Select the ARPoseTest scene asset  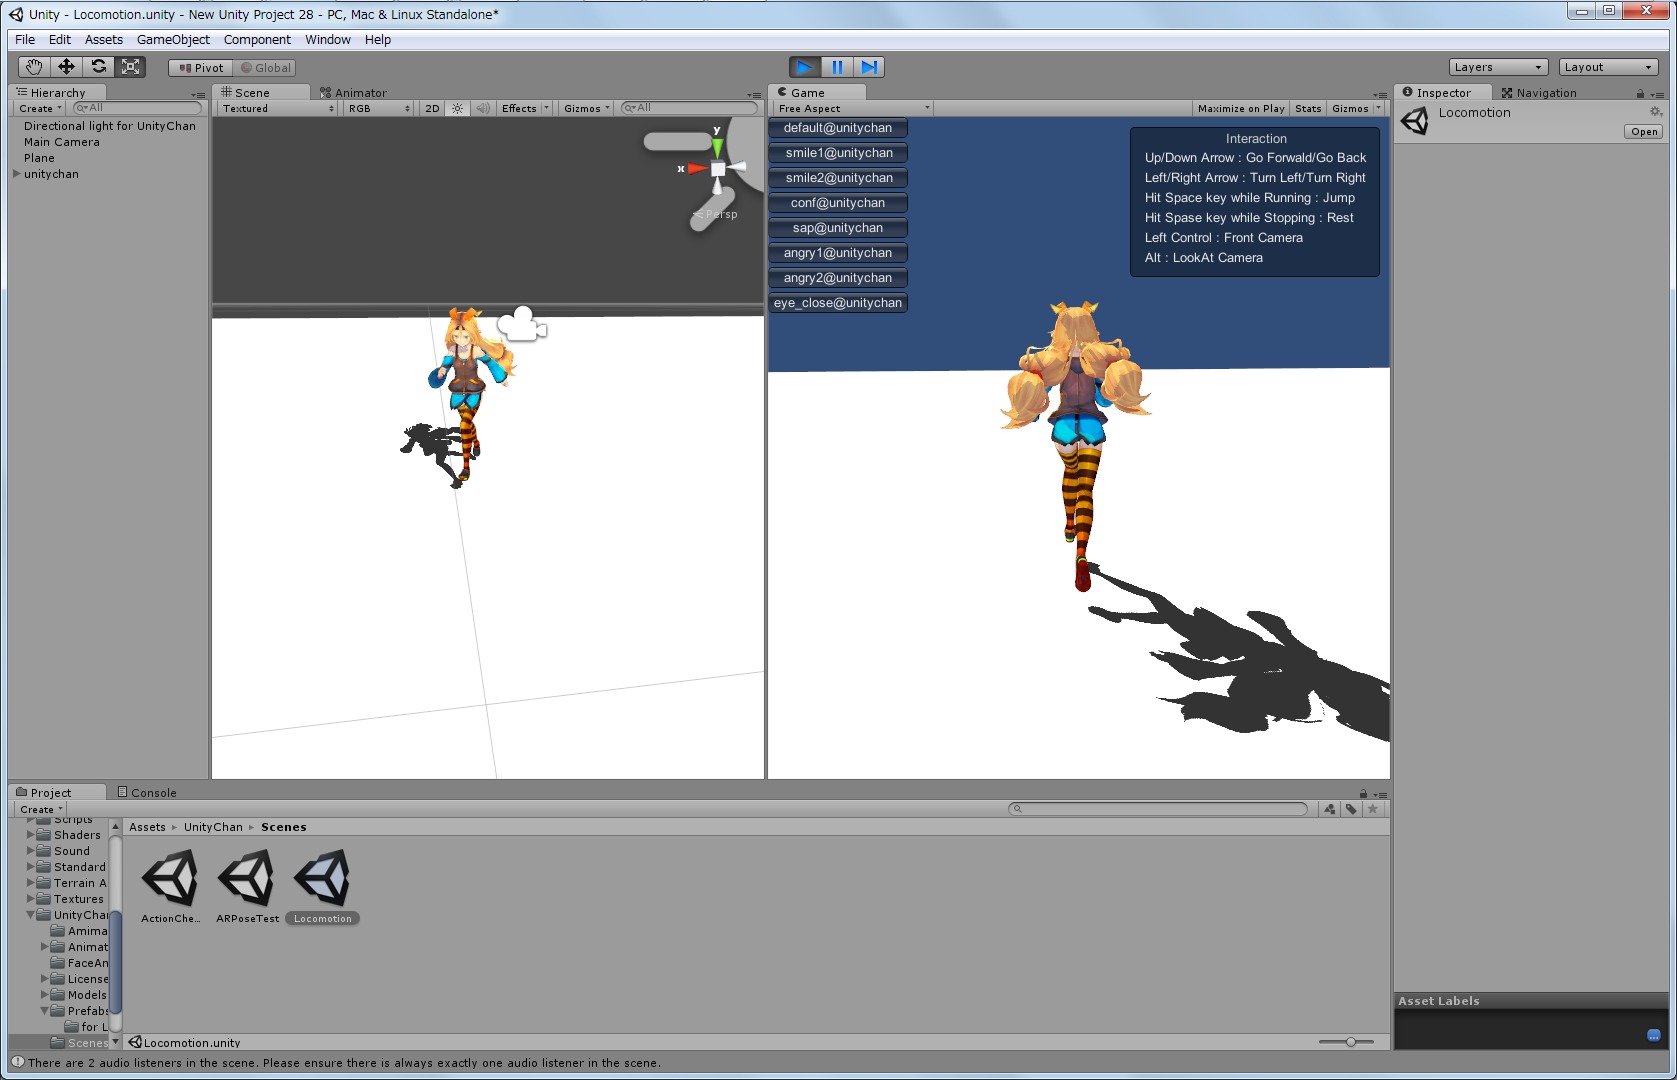point(247,886)
